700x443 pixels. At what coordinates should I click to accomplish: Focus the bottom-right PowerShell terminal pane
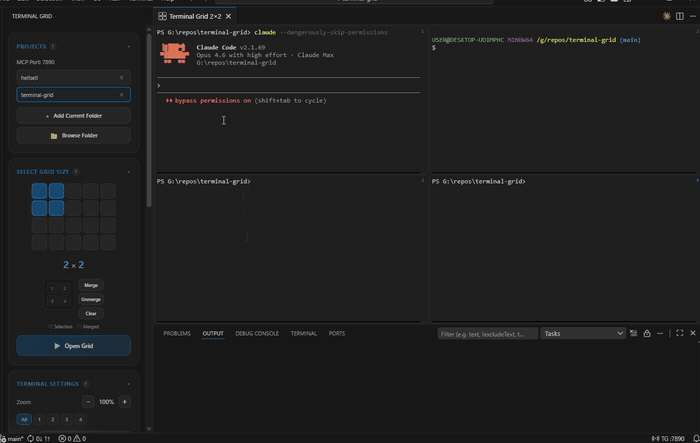click(563, 248)
